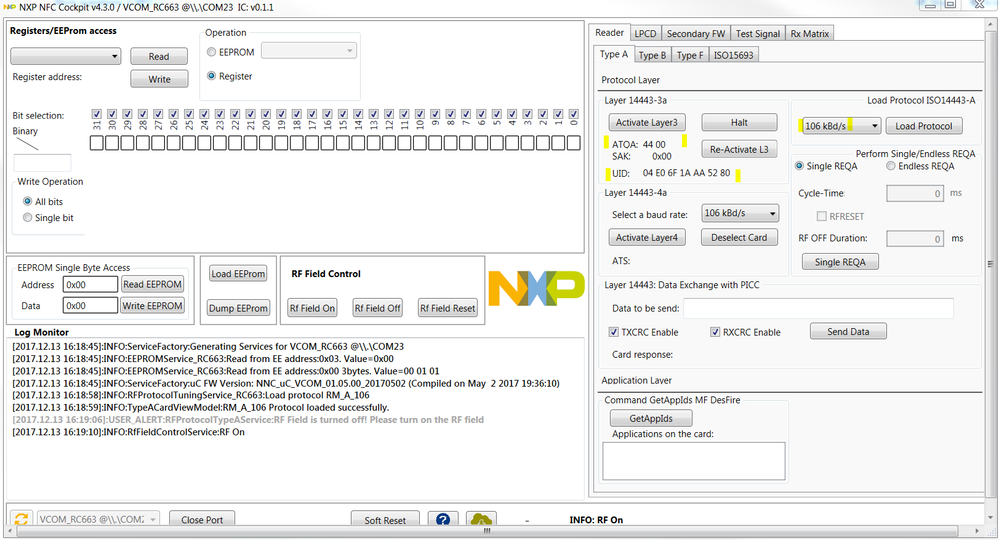Select the Type F sub-tab
The image size is (999, 540).
point(690,55)
